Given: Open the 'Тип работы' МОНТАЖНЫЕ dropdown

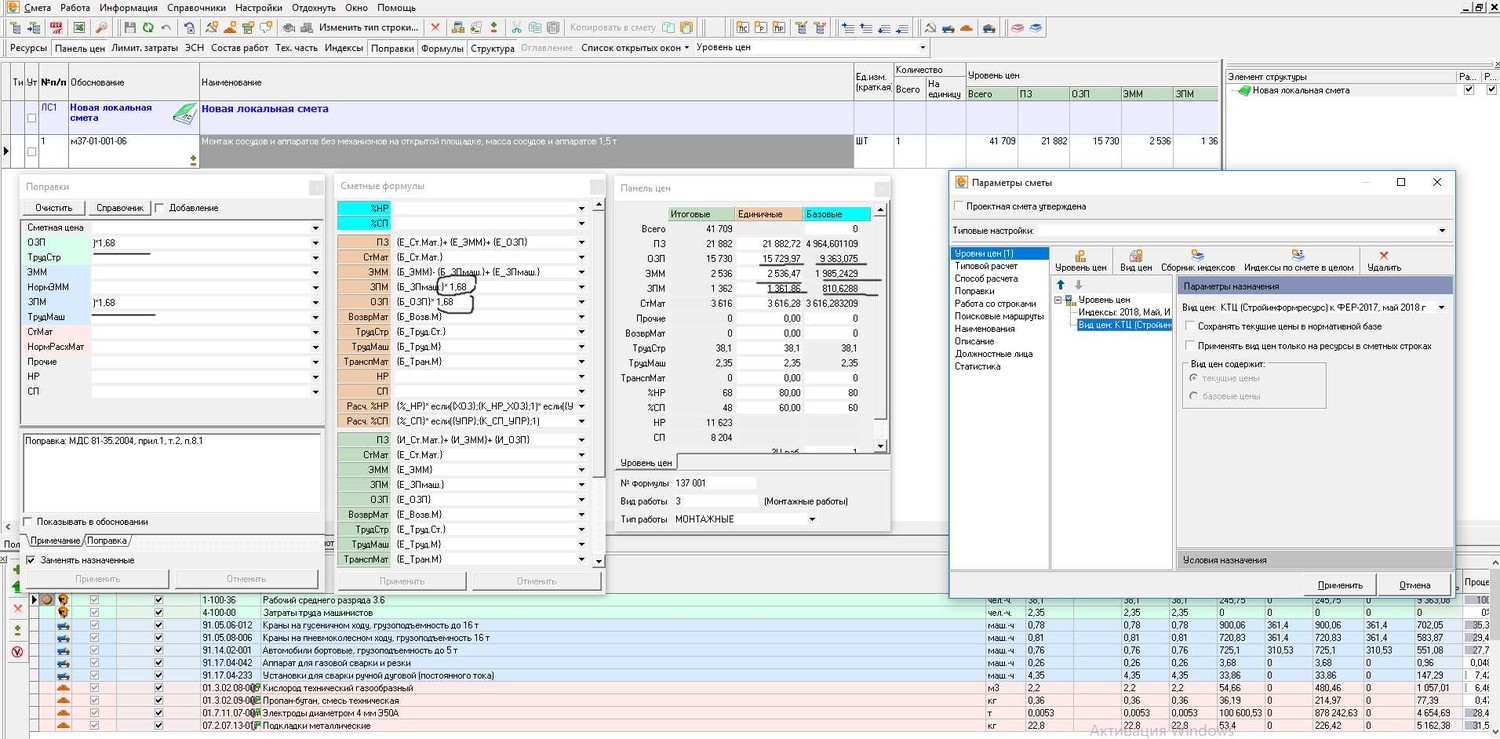Looking at the screenshot, I should 811,519.
